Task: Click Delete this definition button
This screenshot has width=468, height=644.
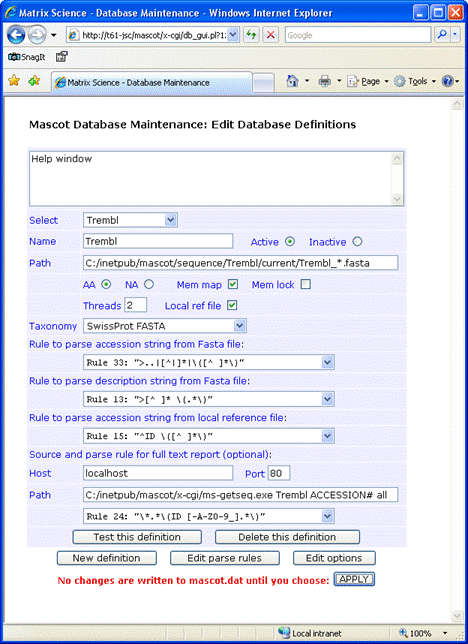Action: click(287, 537)
